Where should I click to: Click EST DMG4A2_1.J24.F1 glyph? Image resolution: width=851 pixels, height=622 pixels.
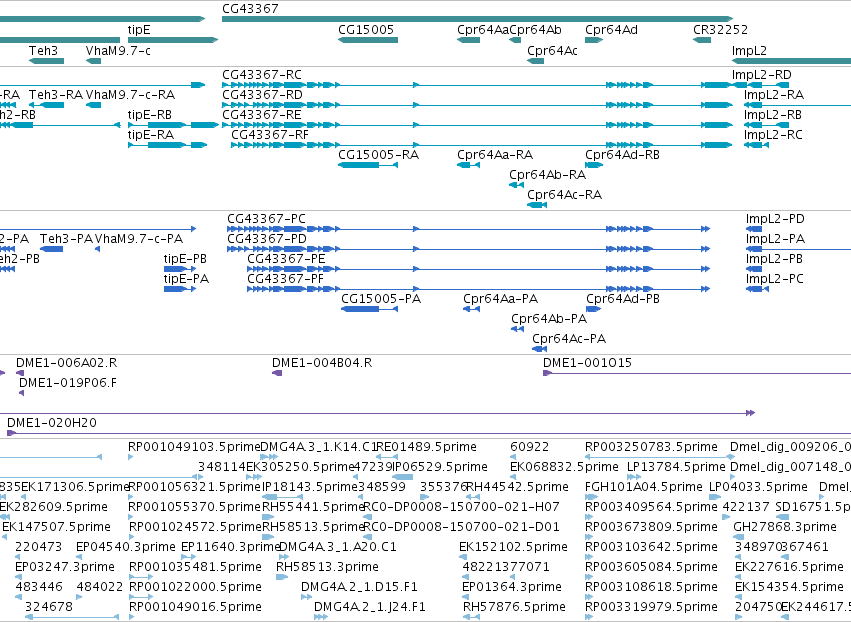[321, 617]
